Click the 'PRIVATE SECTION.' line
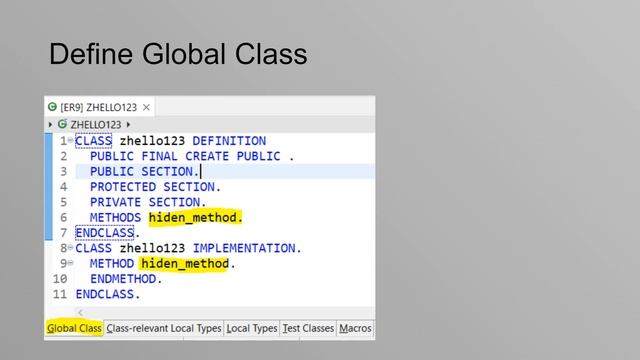Screen dimensions: 640x360 148,202
